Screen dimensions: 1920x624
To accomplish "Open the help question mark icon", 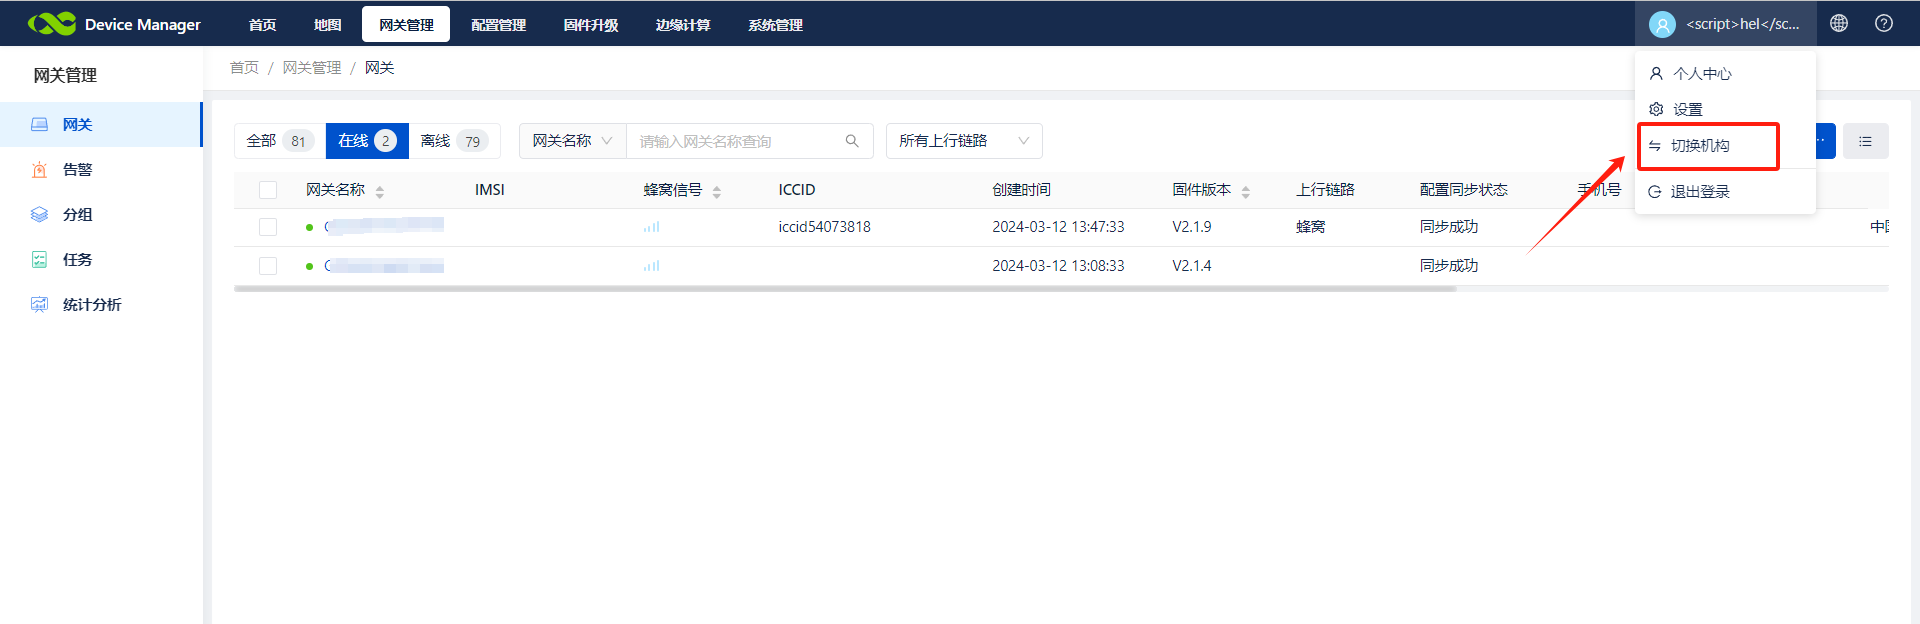I will pos(1884,23).
